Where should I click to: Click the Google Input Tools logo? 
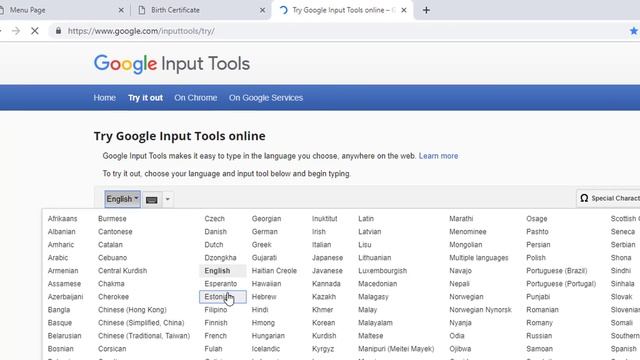(x=172, y=64)
